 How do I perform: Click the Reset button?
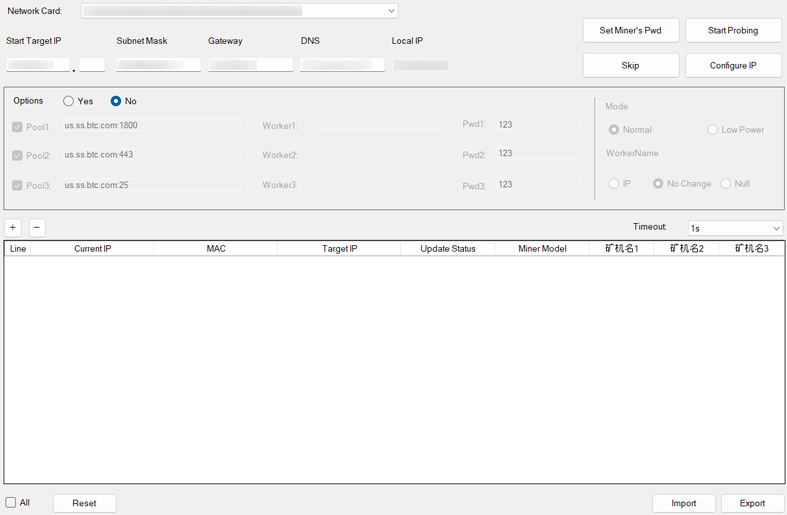[x=85, y=503]
